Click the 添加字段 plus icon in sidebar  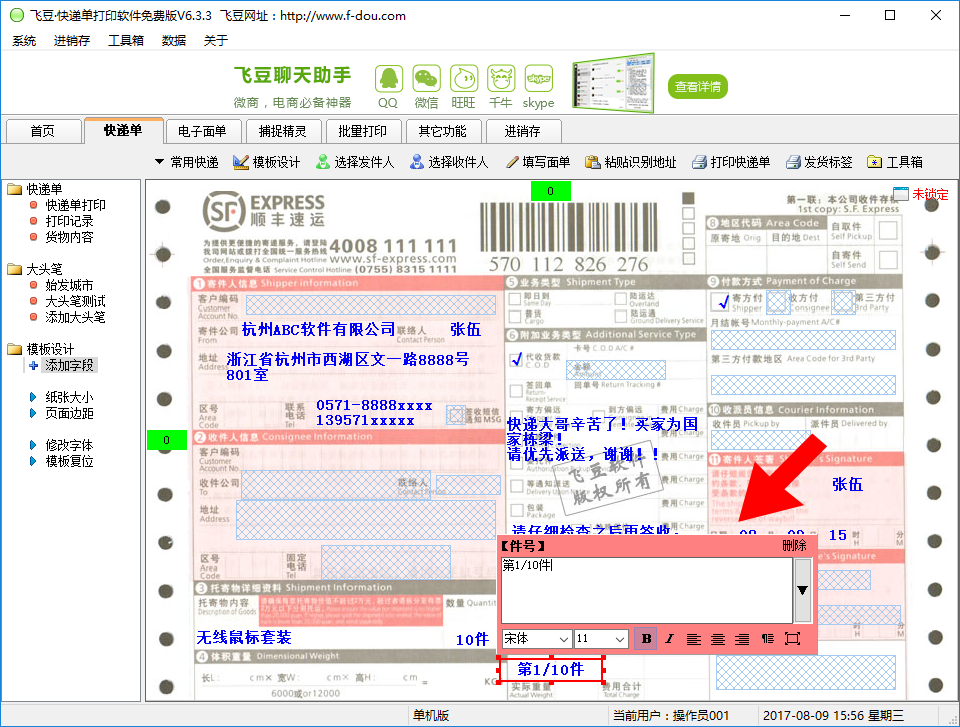click(x=33, y=365)
